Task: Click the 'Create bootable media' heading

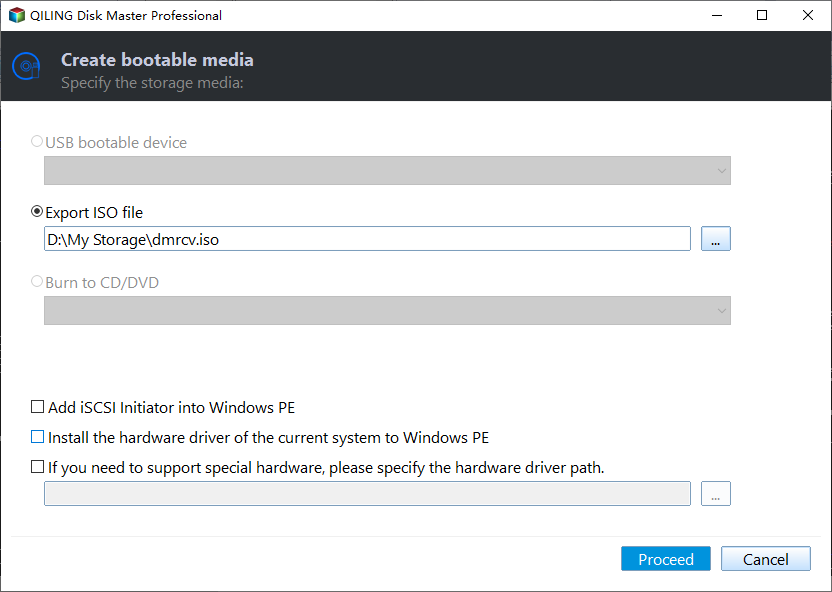Action: [157, 60]
